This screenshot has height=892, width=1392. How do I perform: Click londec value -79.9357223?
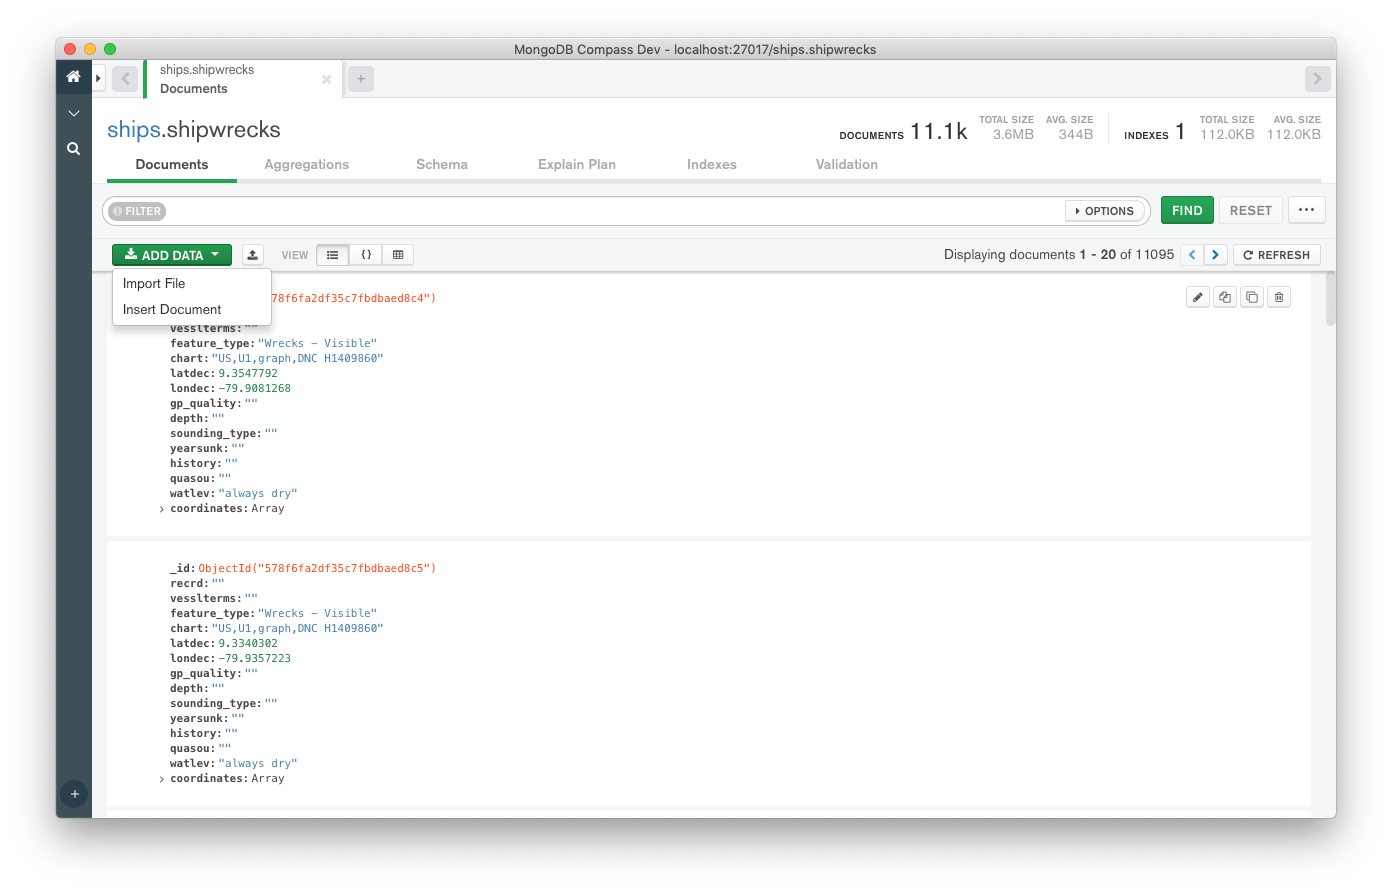pos(255,658)
